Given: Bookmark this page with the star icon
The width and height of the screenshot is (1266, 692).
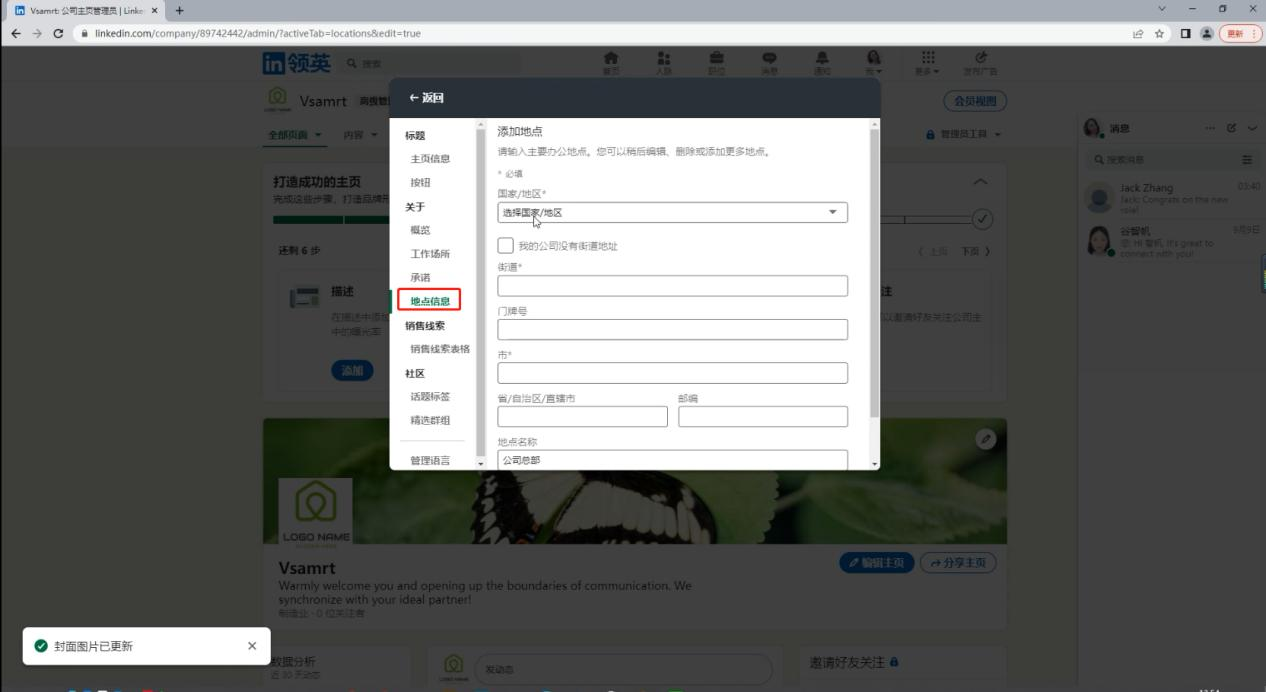Looking at the screenshot, I should coord(1159,33).
